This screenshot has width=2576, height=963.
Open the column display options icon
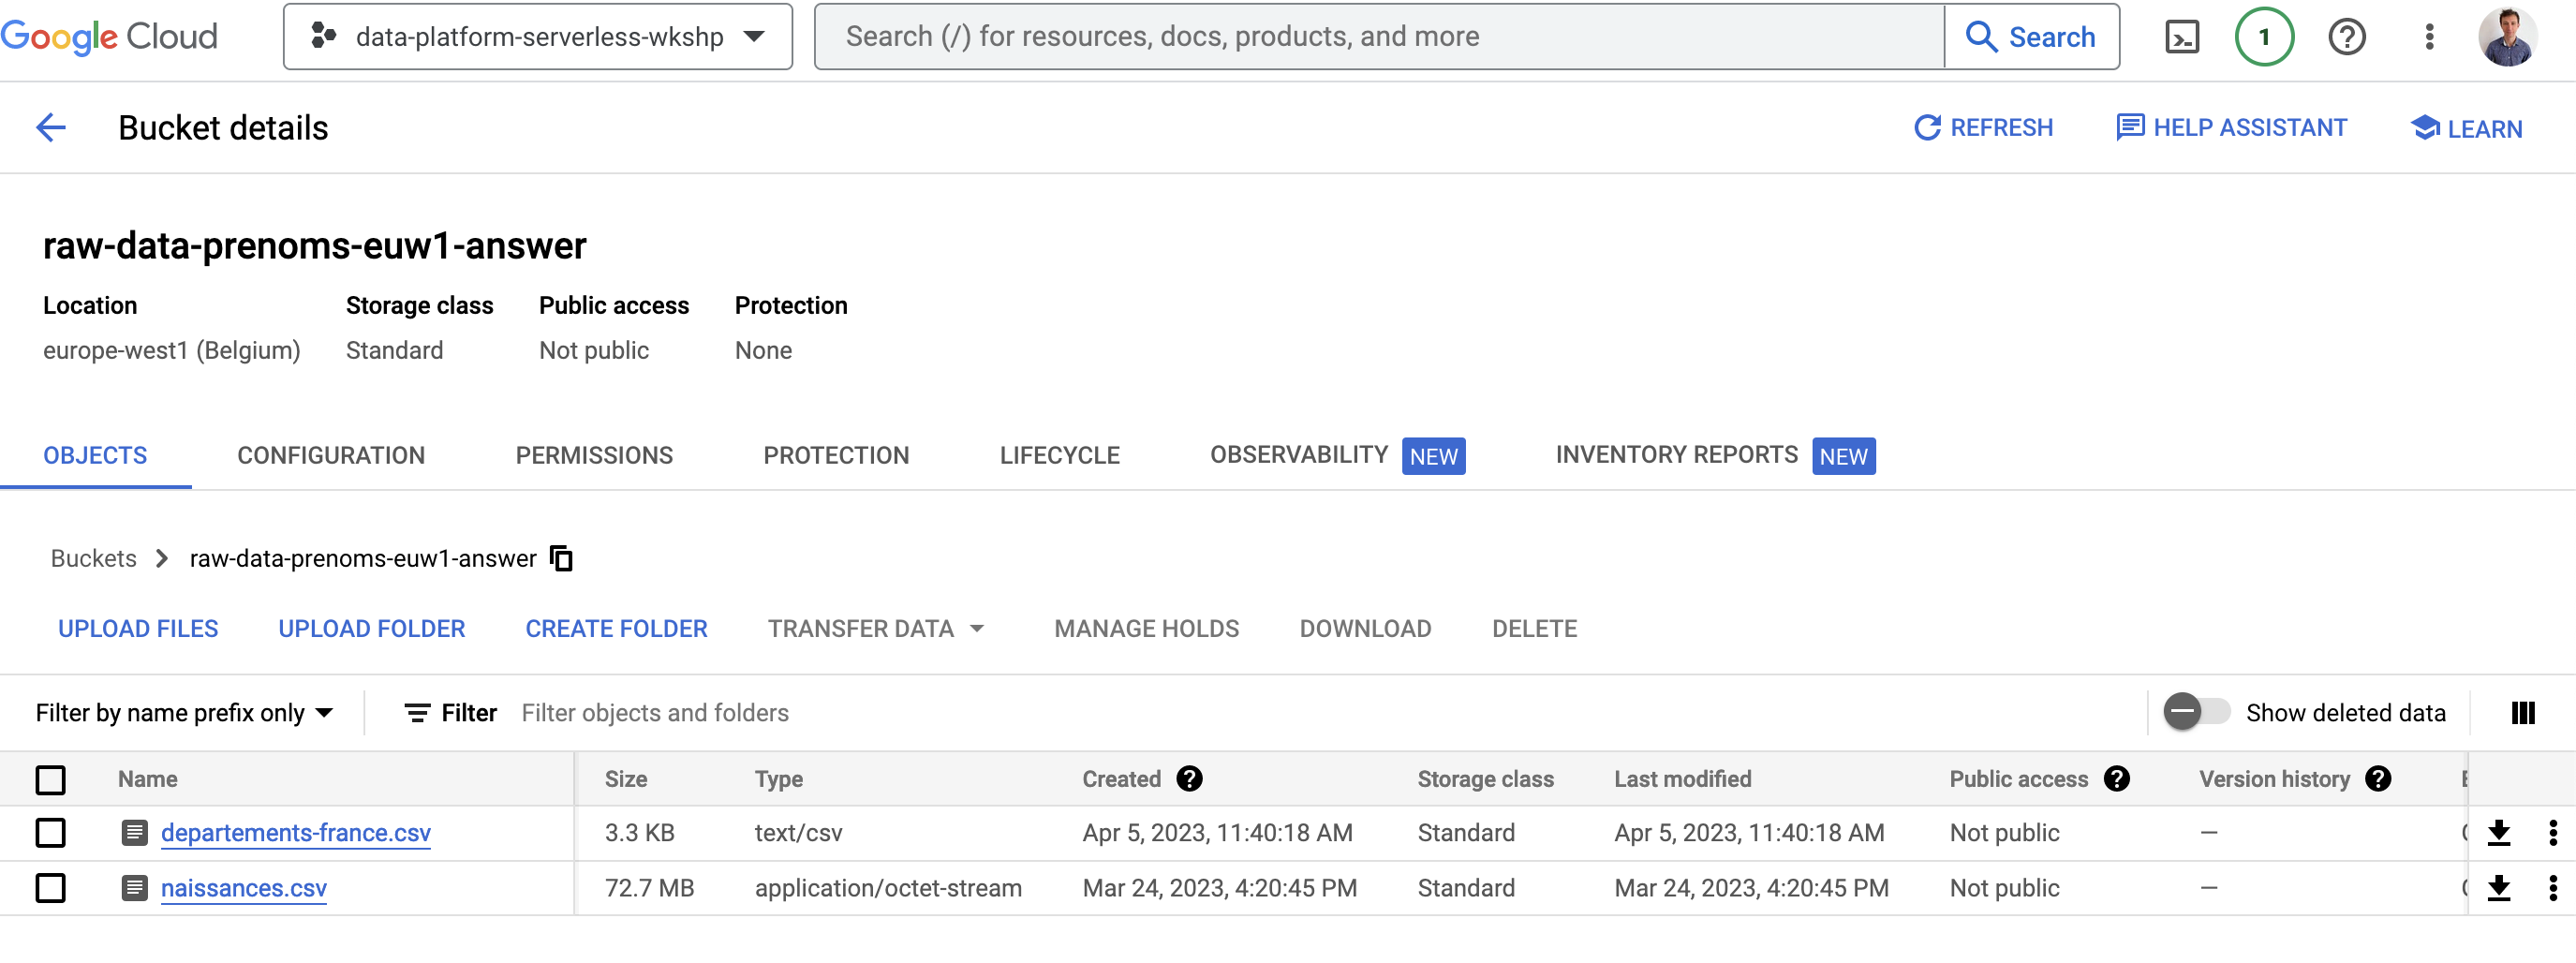[x=2522, y=712]
